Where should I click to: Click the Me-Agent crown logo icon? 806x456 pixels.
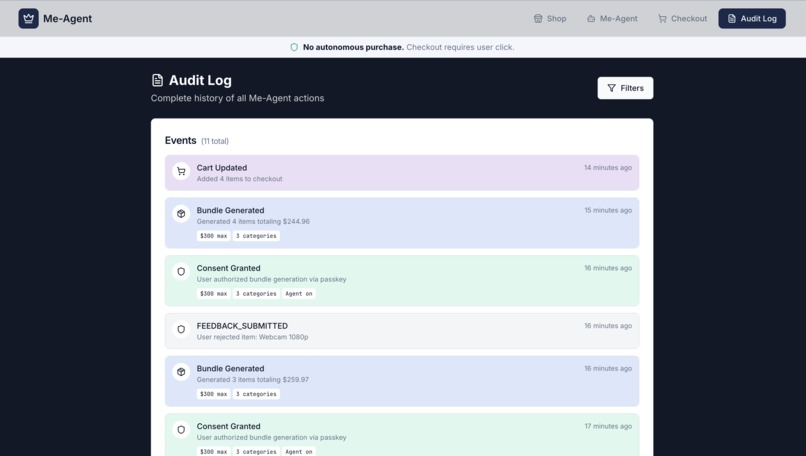28,19
